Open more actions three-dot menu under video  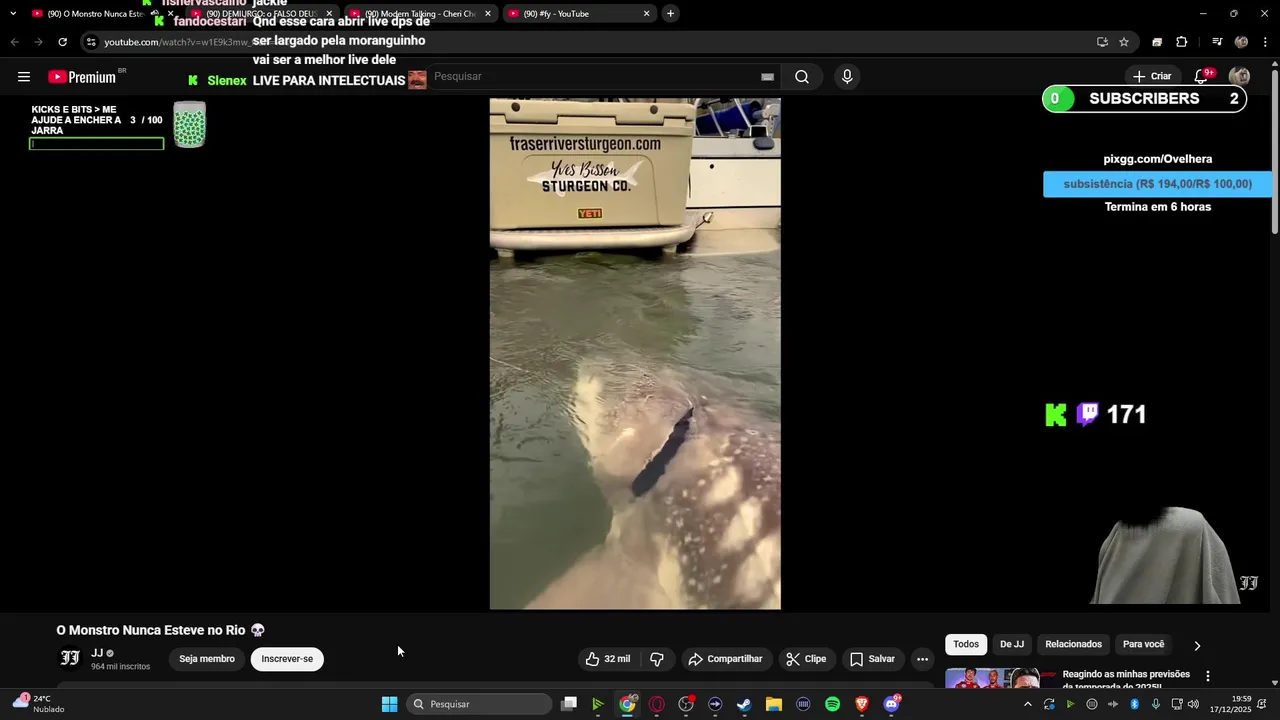click(x=922, y=659)
